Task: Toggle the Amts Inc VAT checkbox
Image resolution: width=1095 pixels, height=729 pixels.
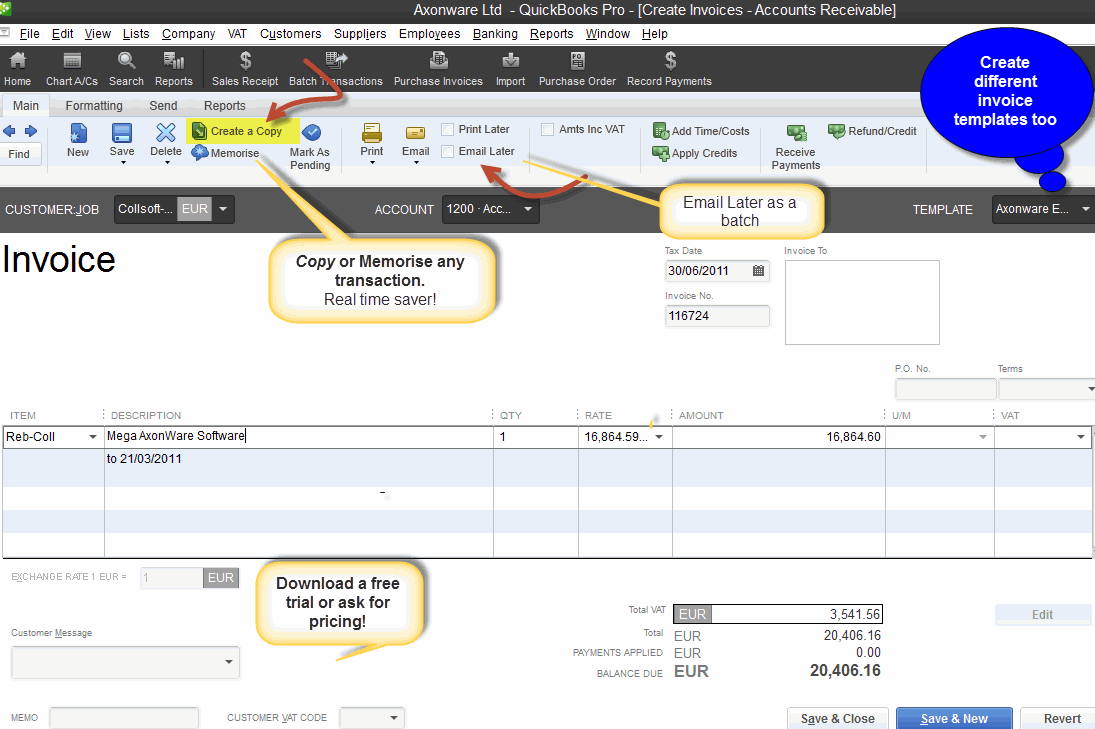Action: (x=548, y=129)
